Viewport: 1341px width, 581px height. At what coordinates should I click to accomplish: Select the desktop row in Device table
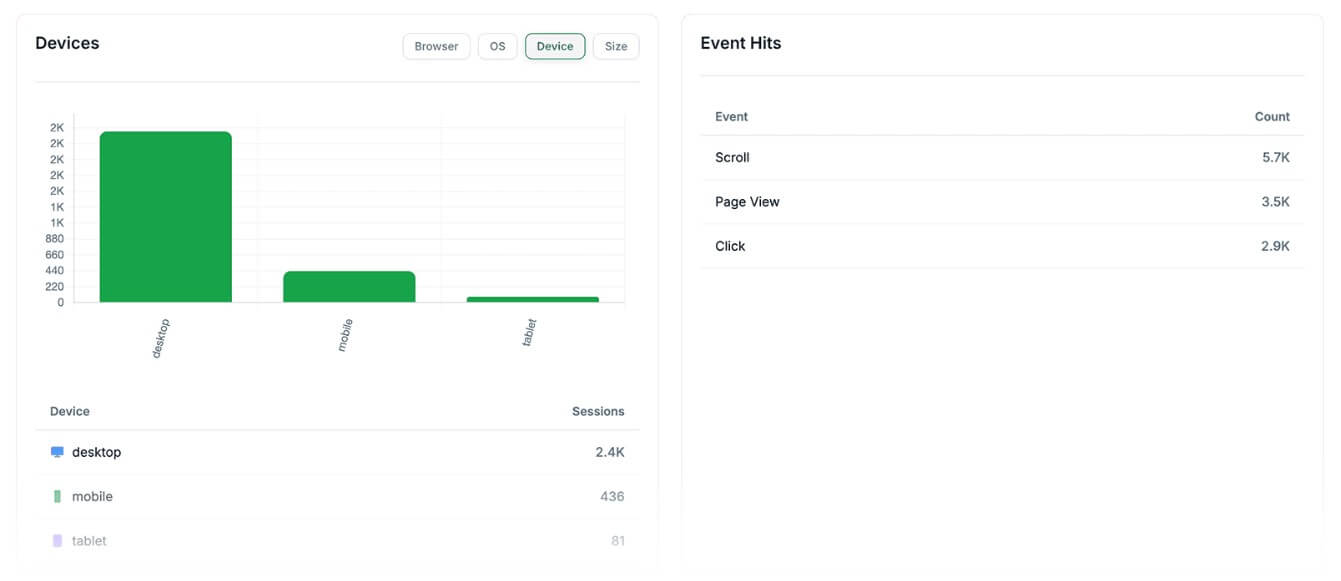[337, 452]
